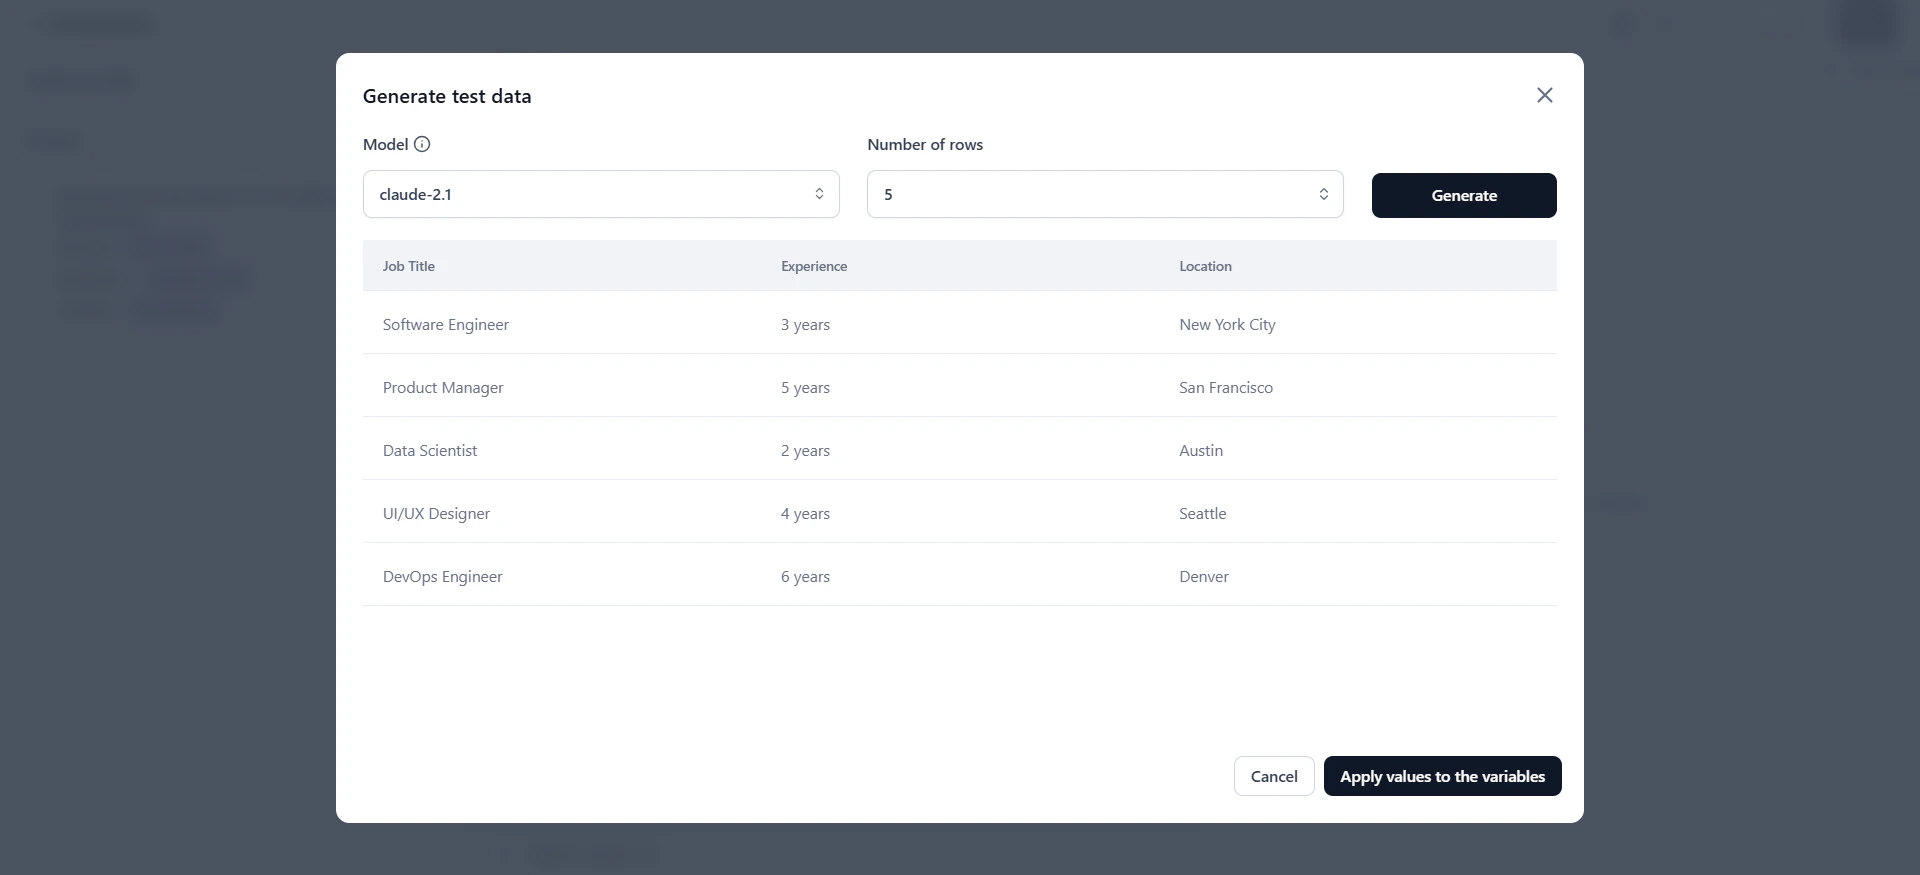
Task: Select the Product Manager row
Action: pos(443,387)
